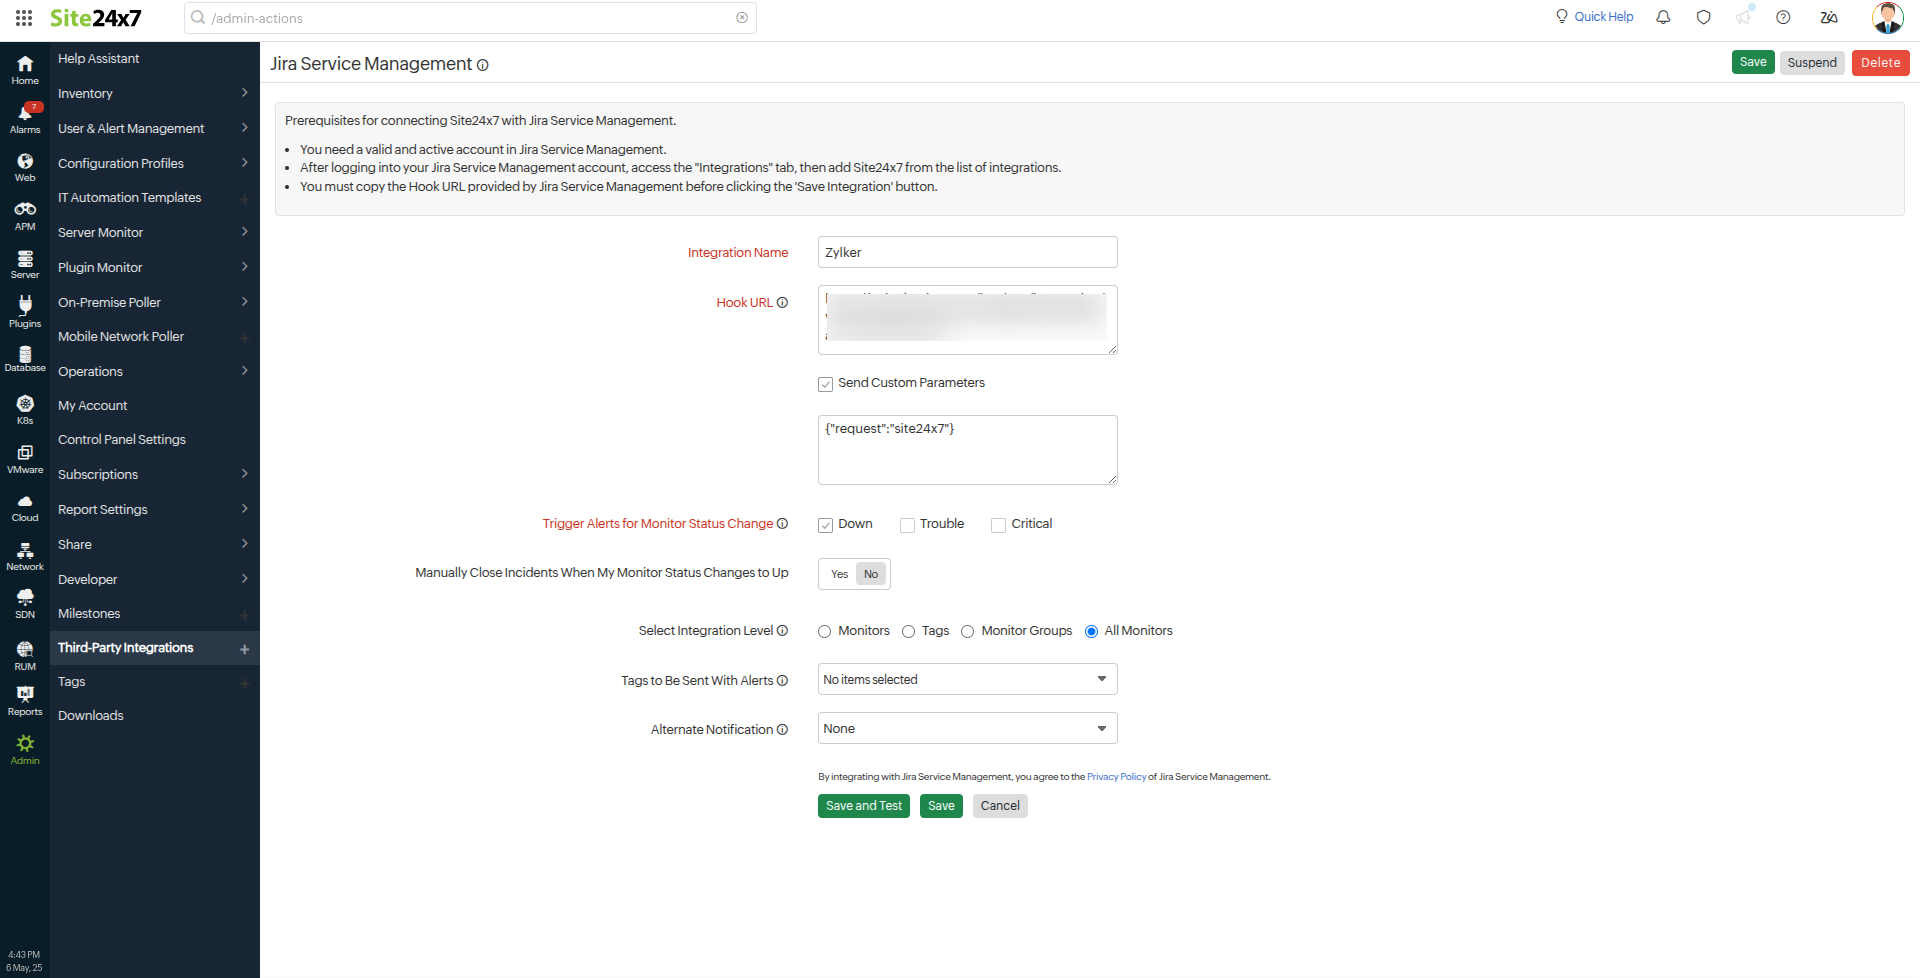Open the apps grid launcher icon

click(x=24, y=18)
